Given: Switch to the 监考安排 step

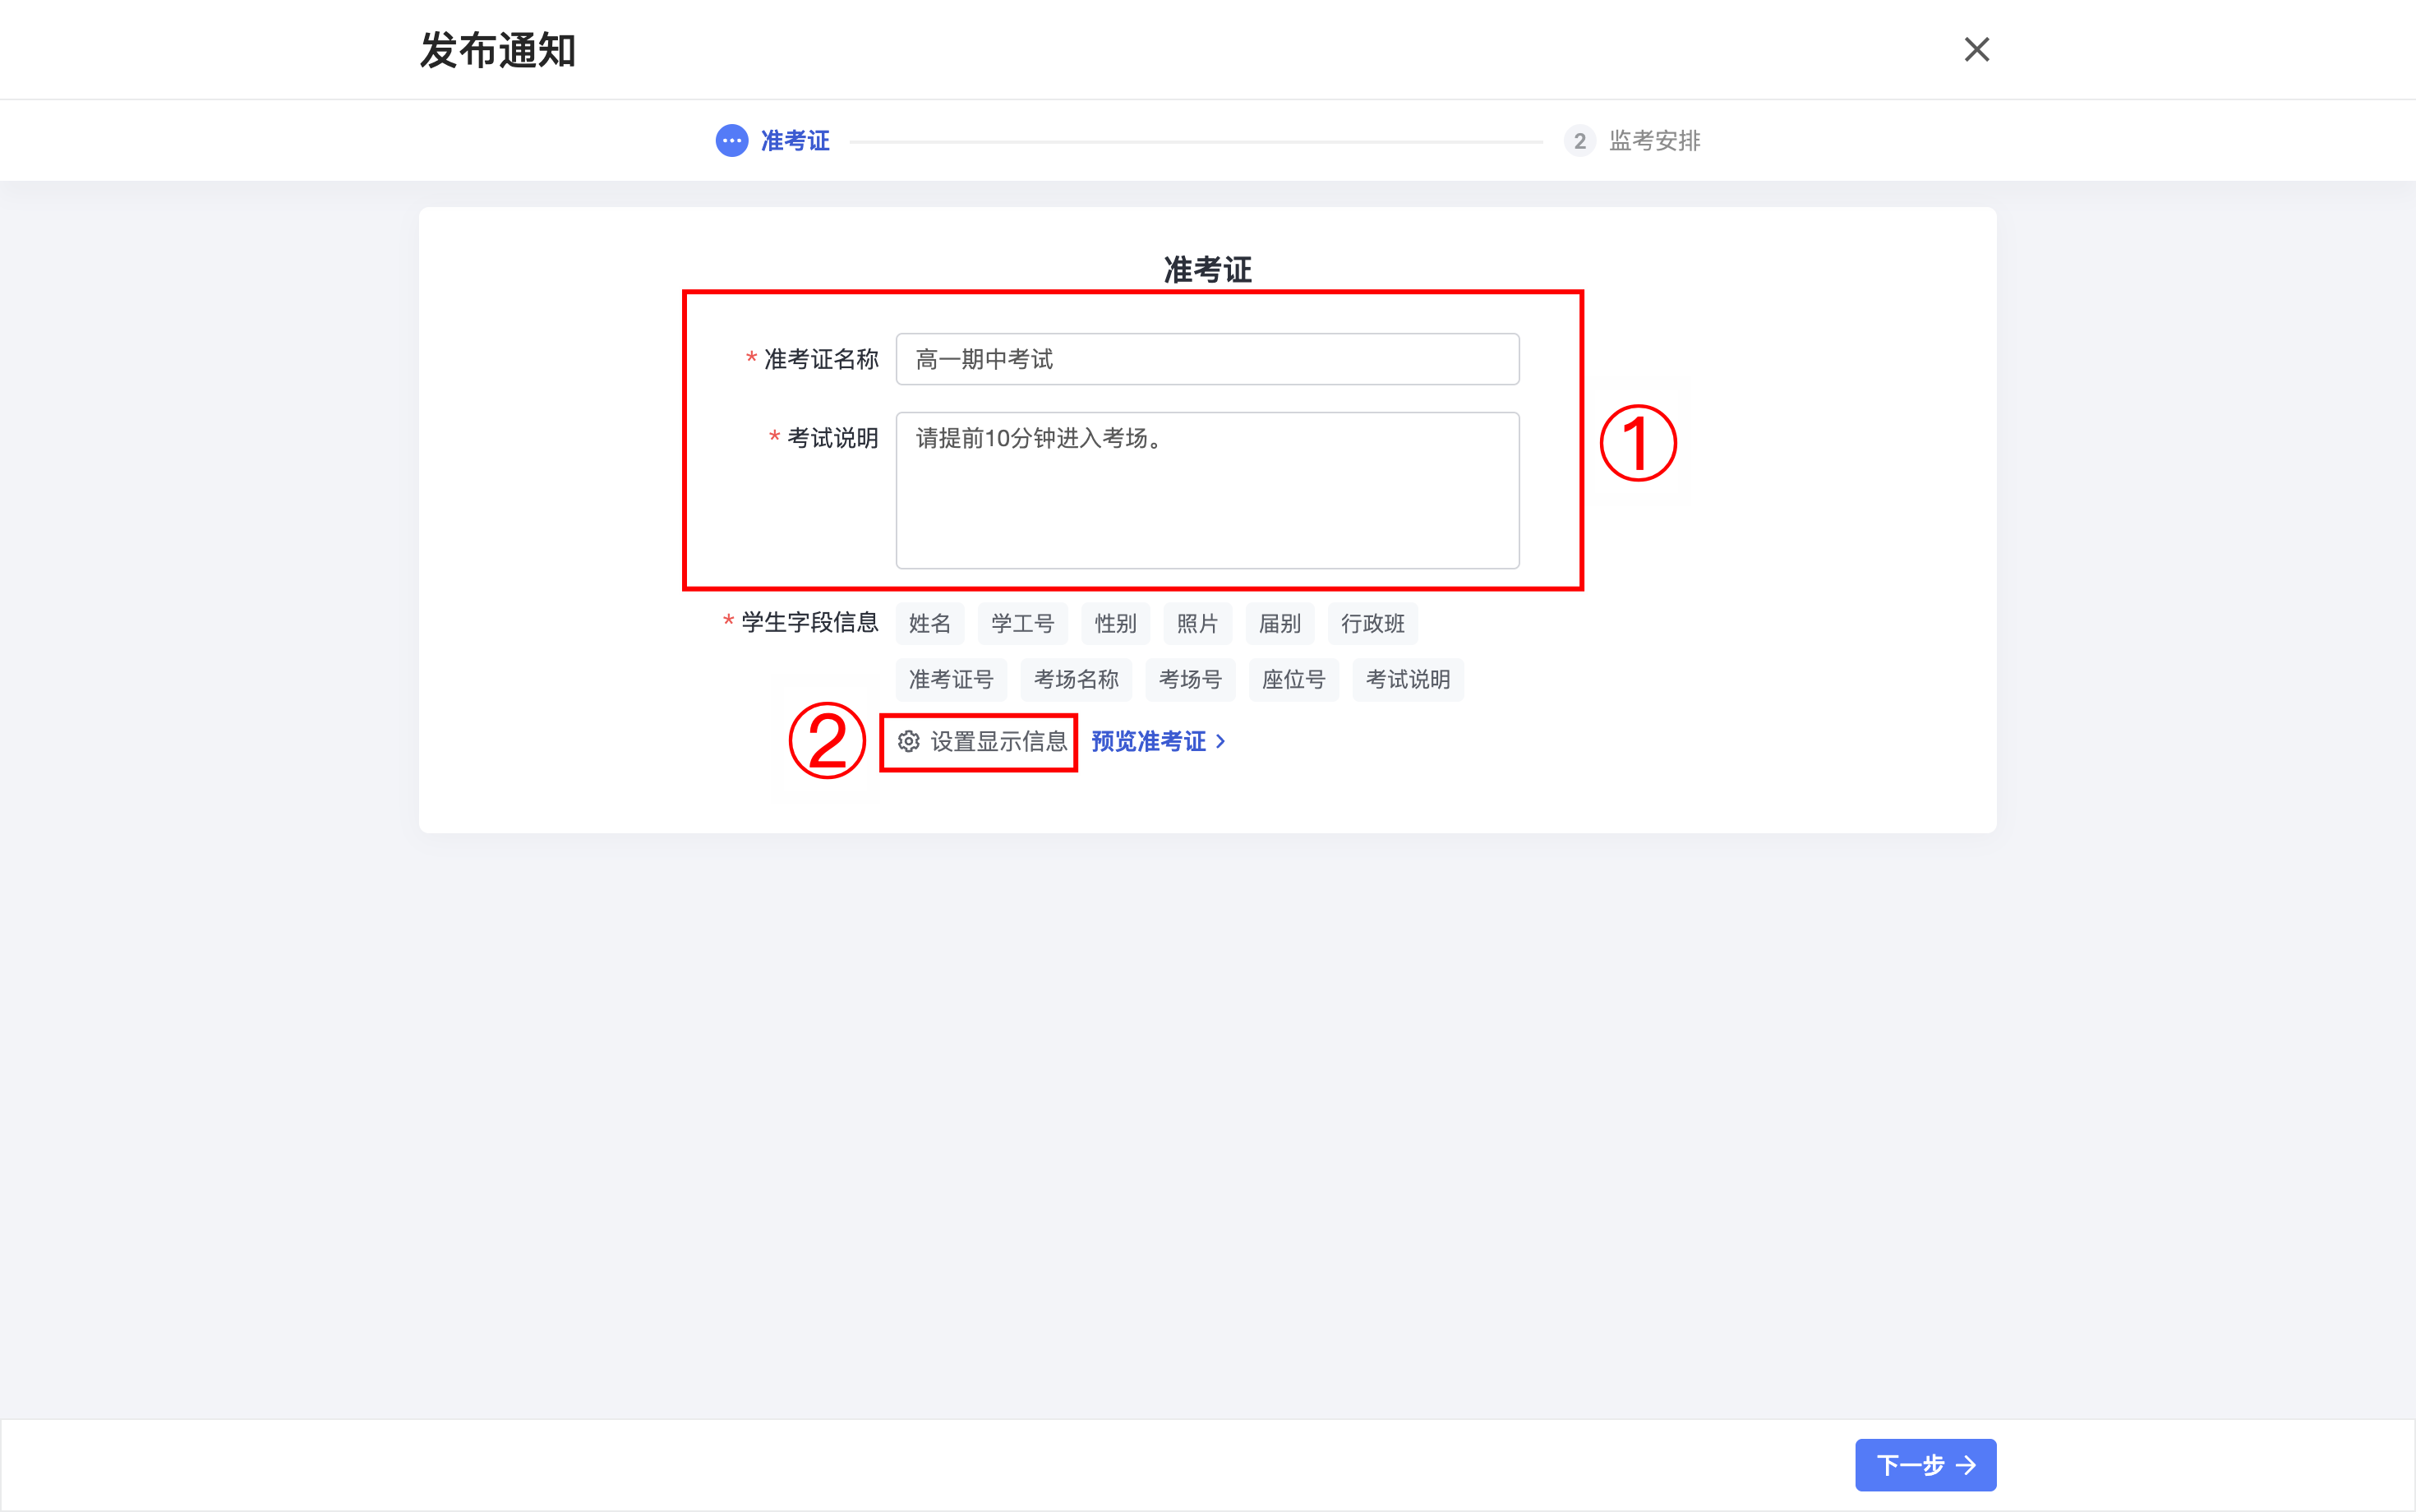Looking at the screenshot, I should point(1633,141).
